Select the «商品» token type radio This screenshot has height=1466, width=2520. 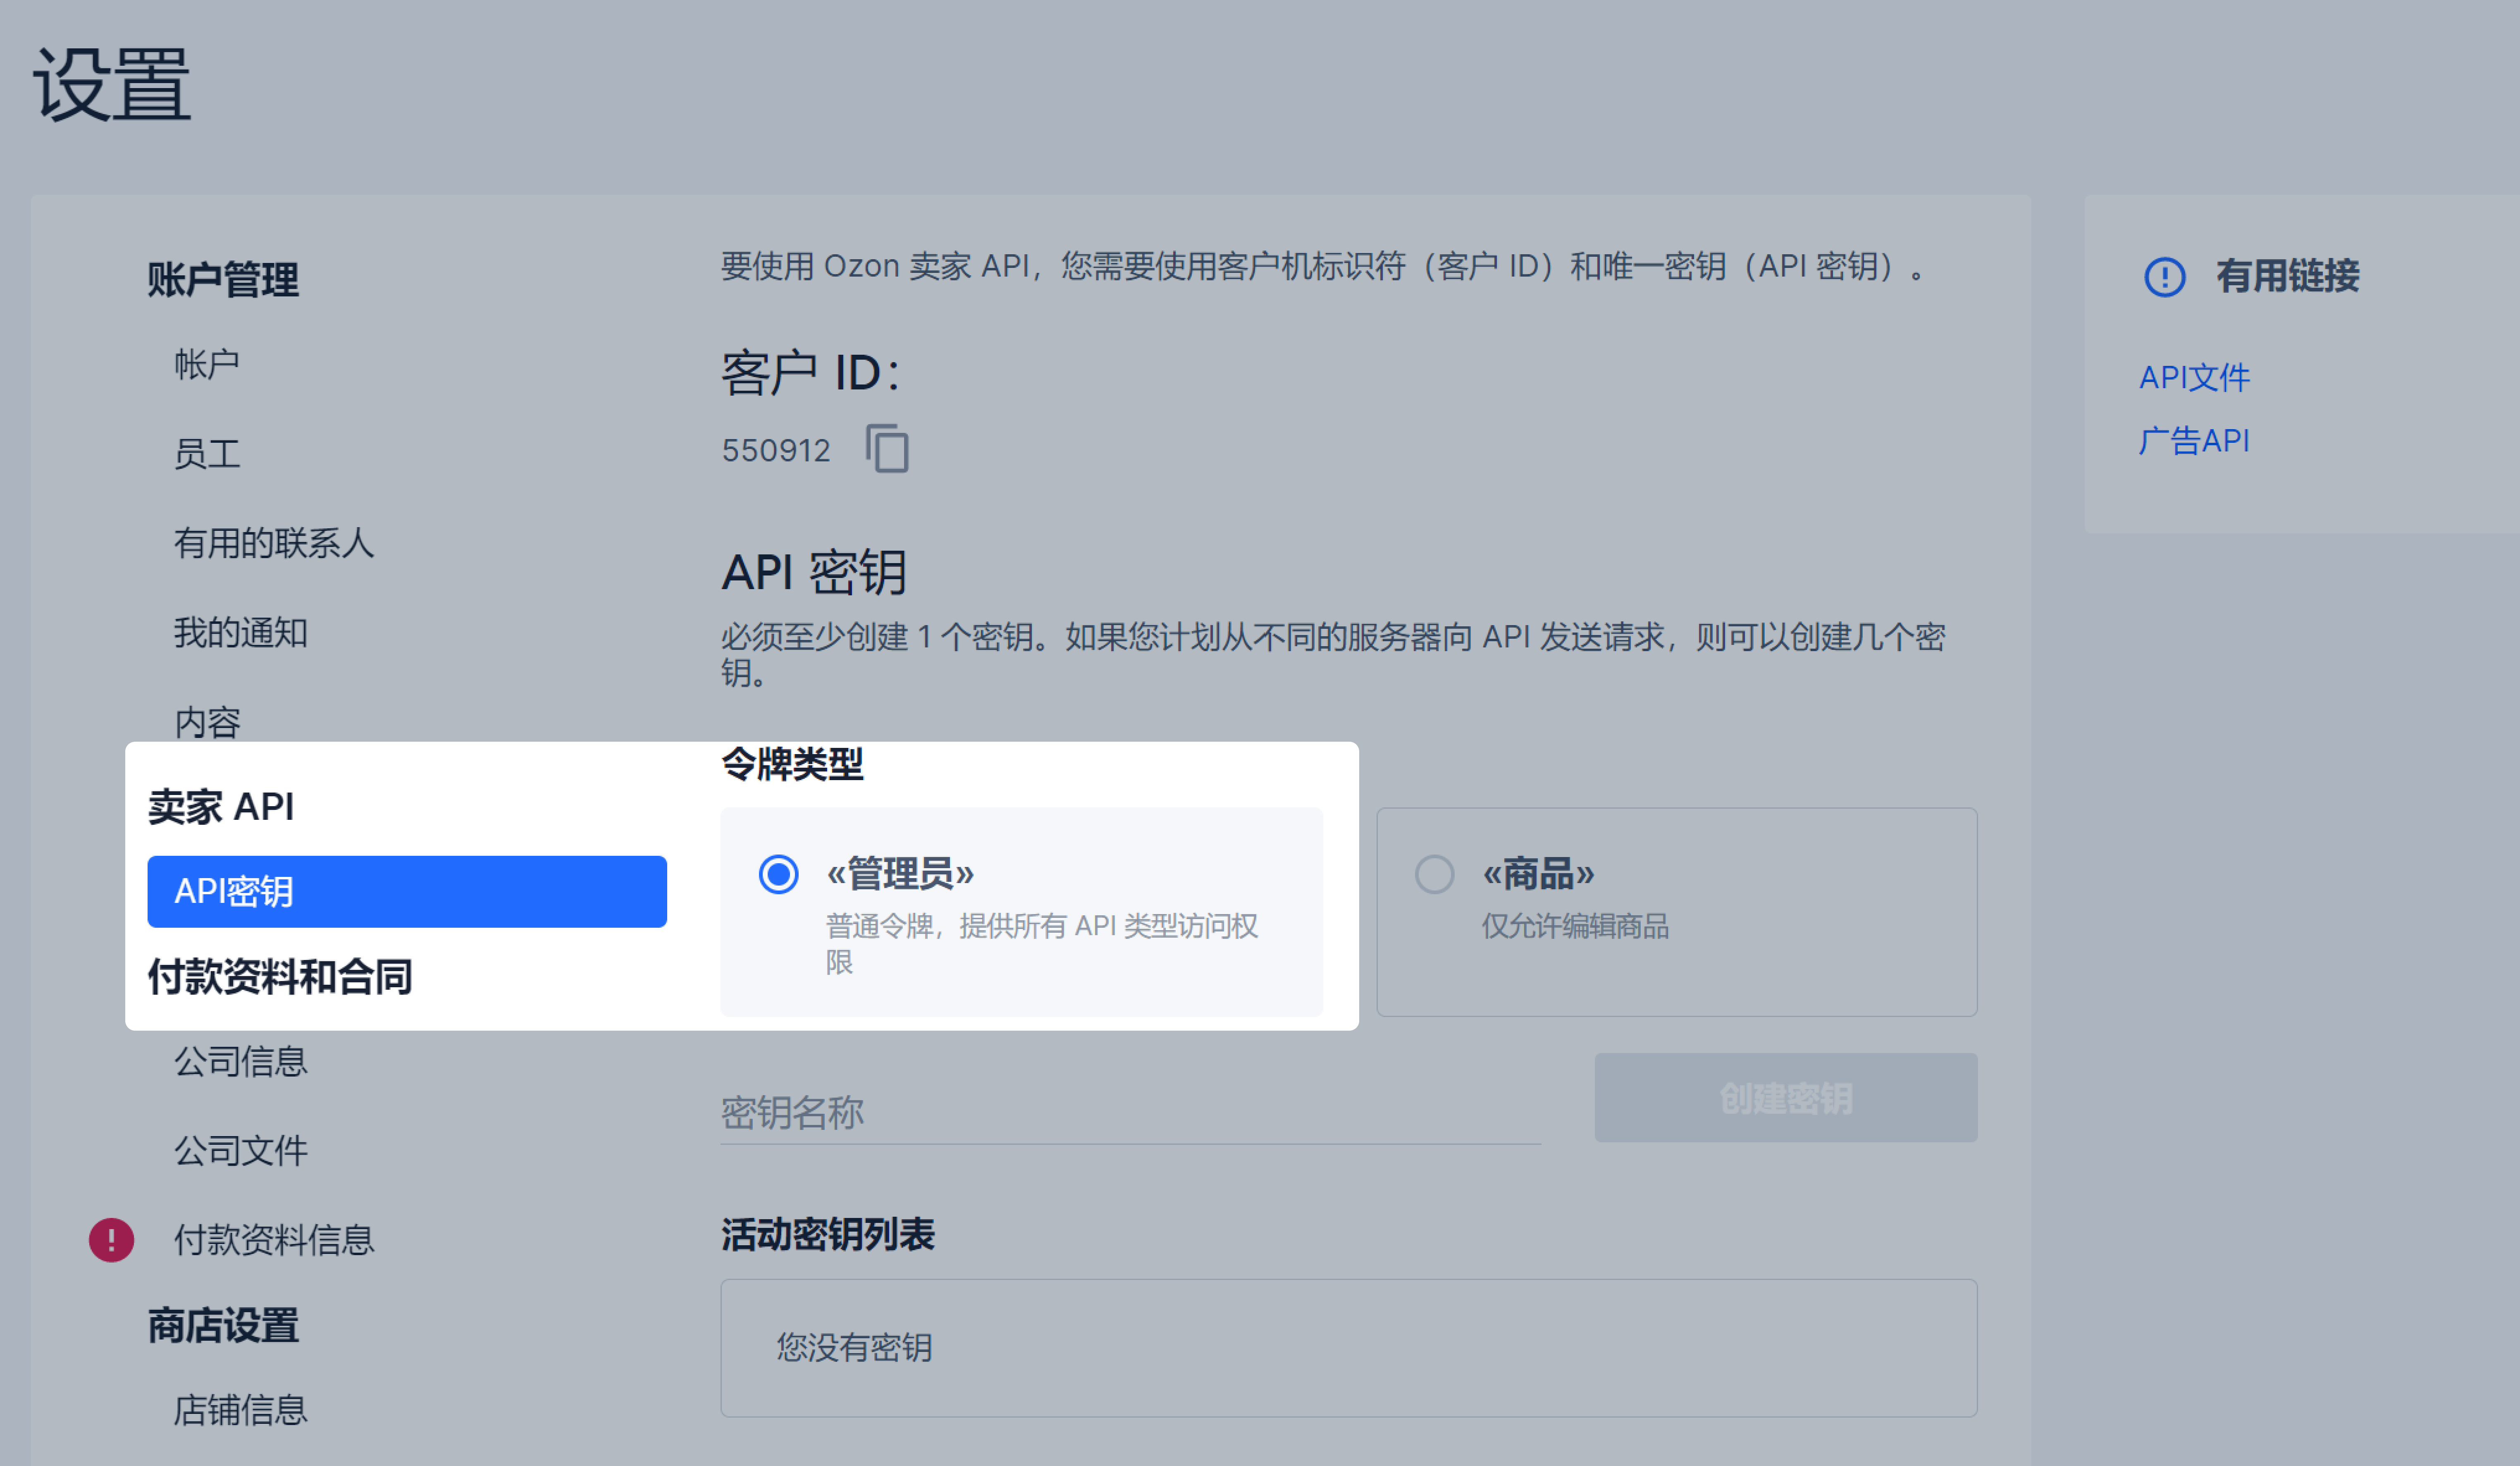pyautogui.click(x=1434, y=874)
